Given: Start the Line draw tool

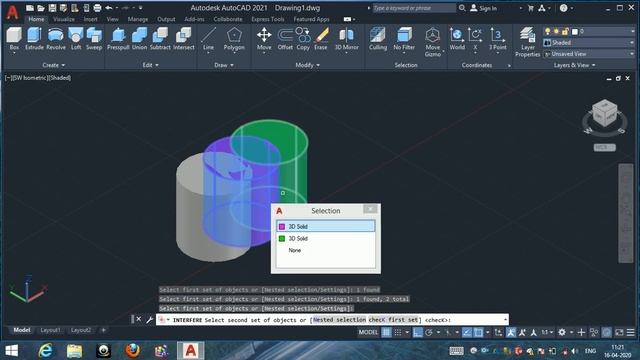Looking at the screenshot, I should (x=208, y=38).
